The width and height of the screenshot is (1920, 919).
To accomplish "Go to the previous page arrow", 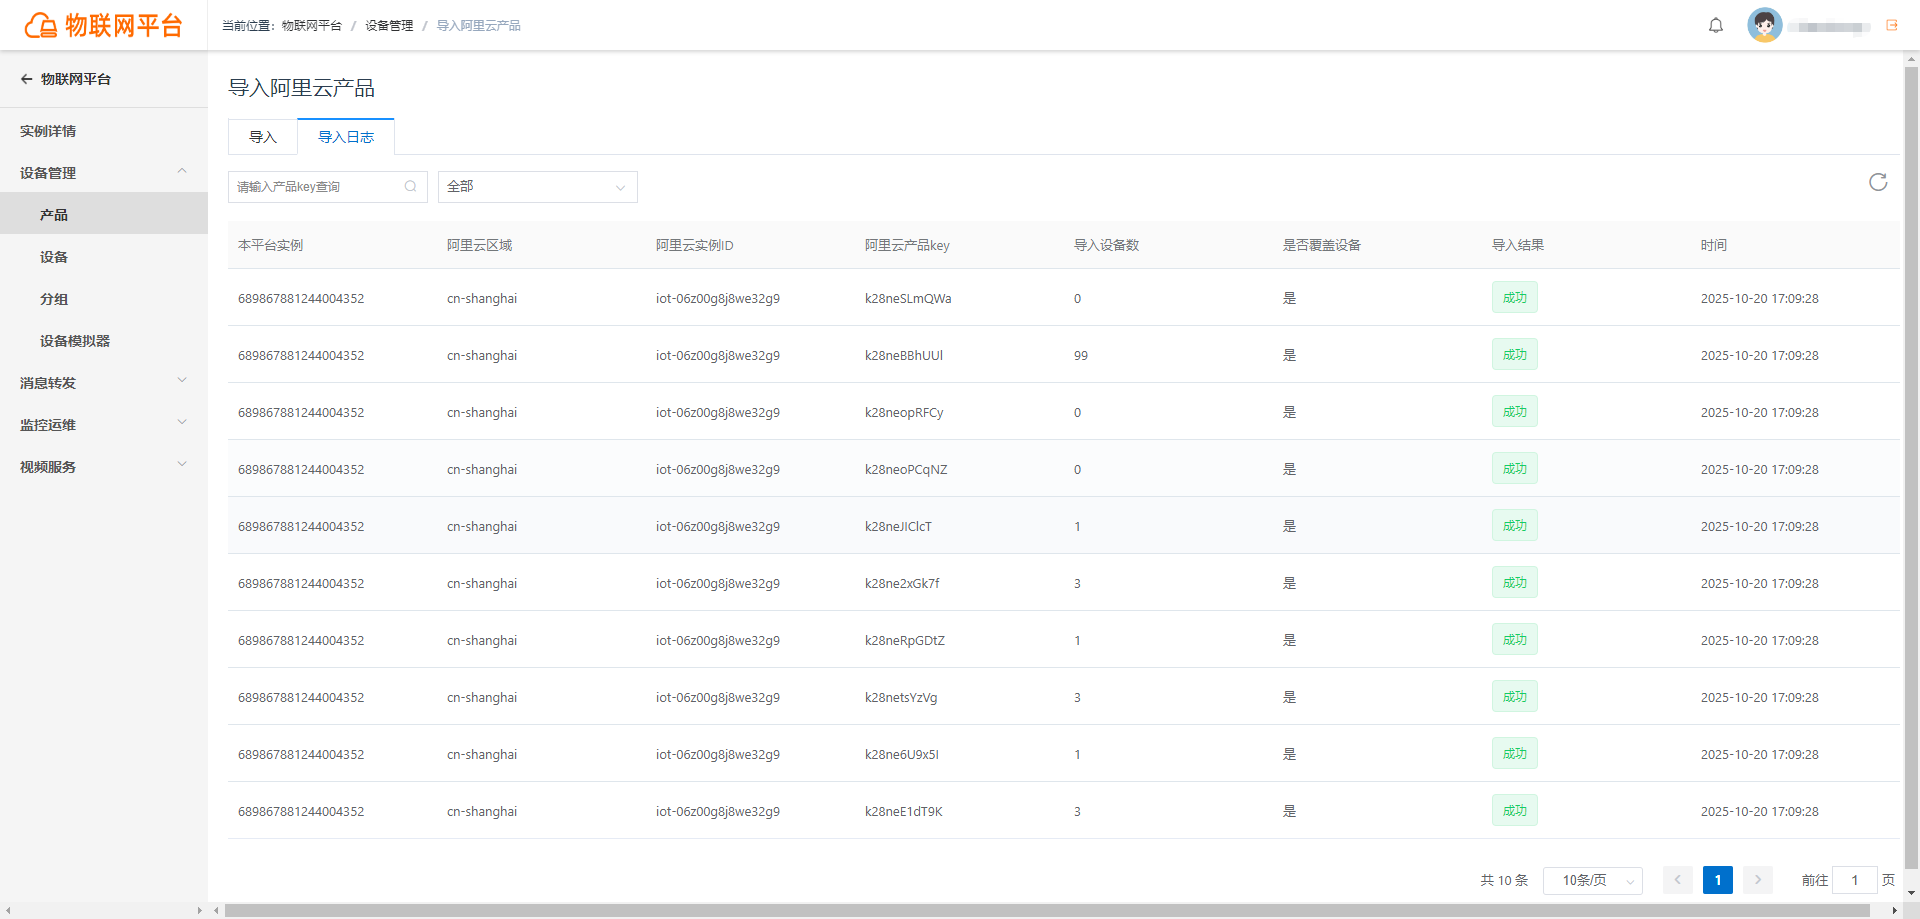I will [x=1677, y=880].
